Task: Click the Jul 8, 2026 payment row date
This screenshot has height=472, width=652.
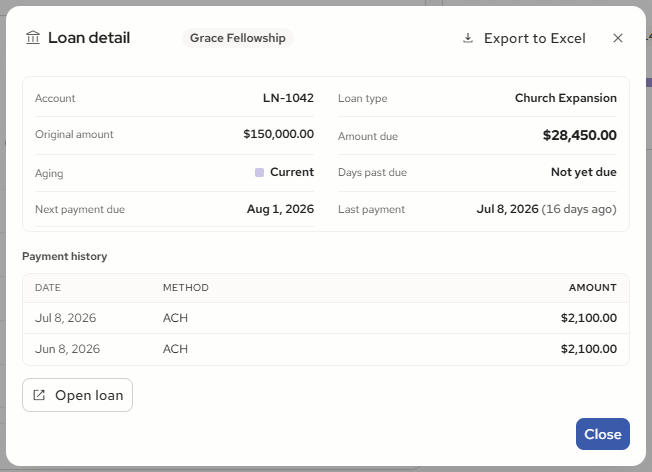Action: click(x=66, y=318)
